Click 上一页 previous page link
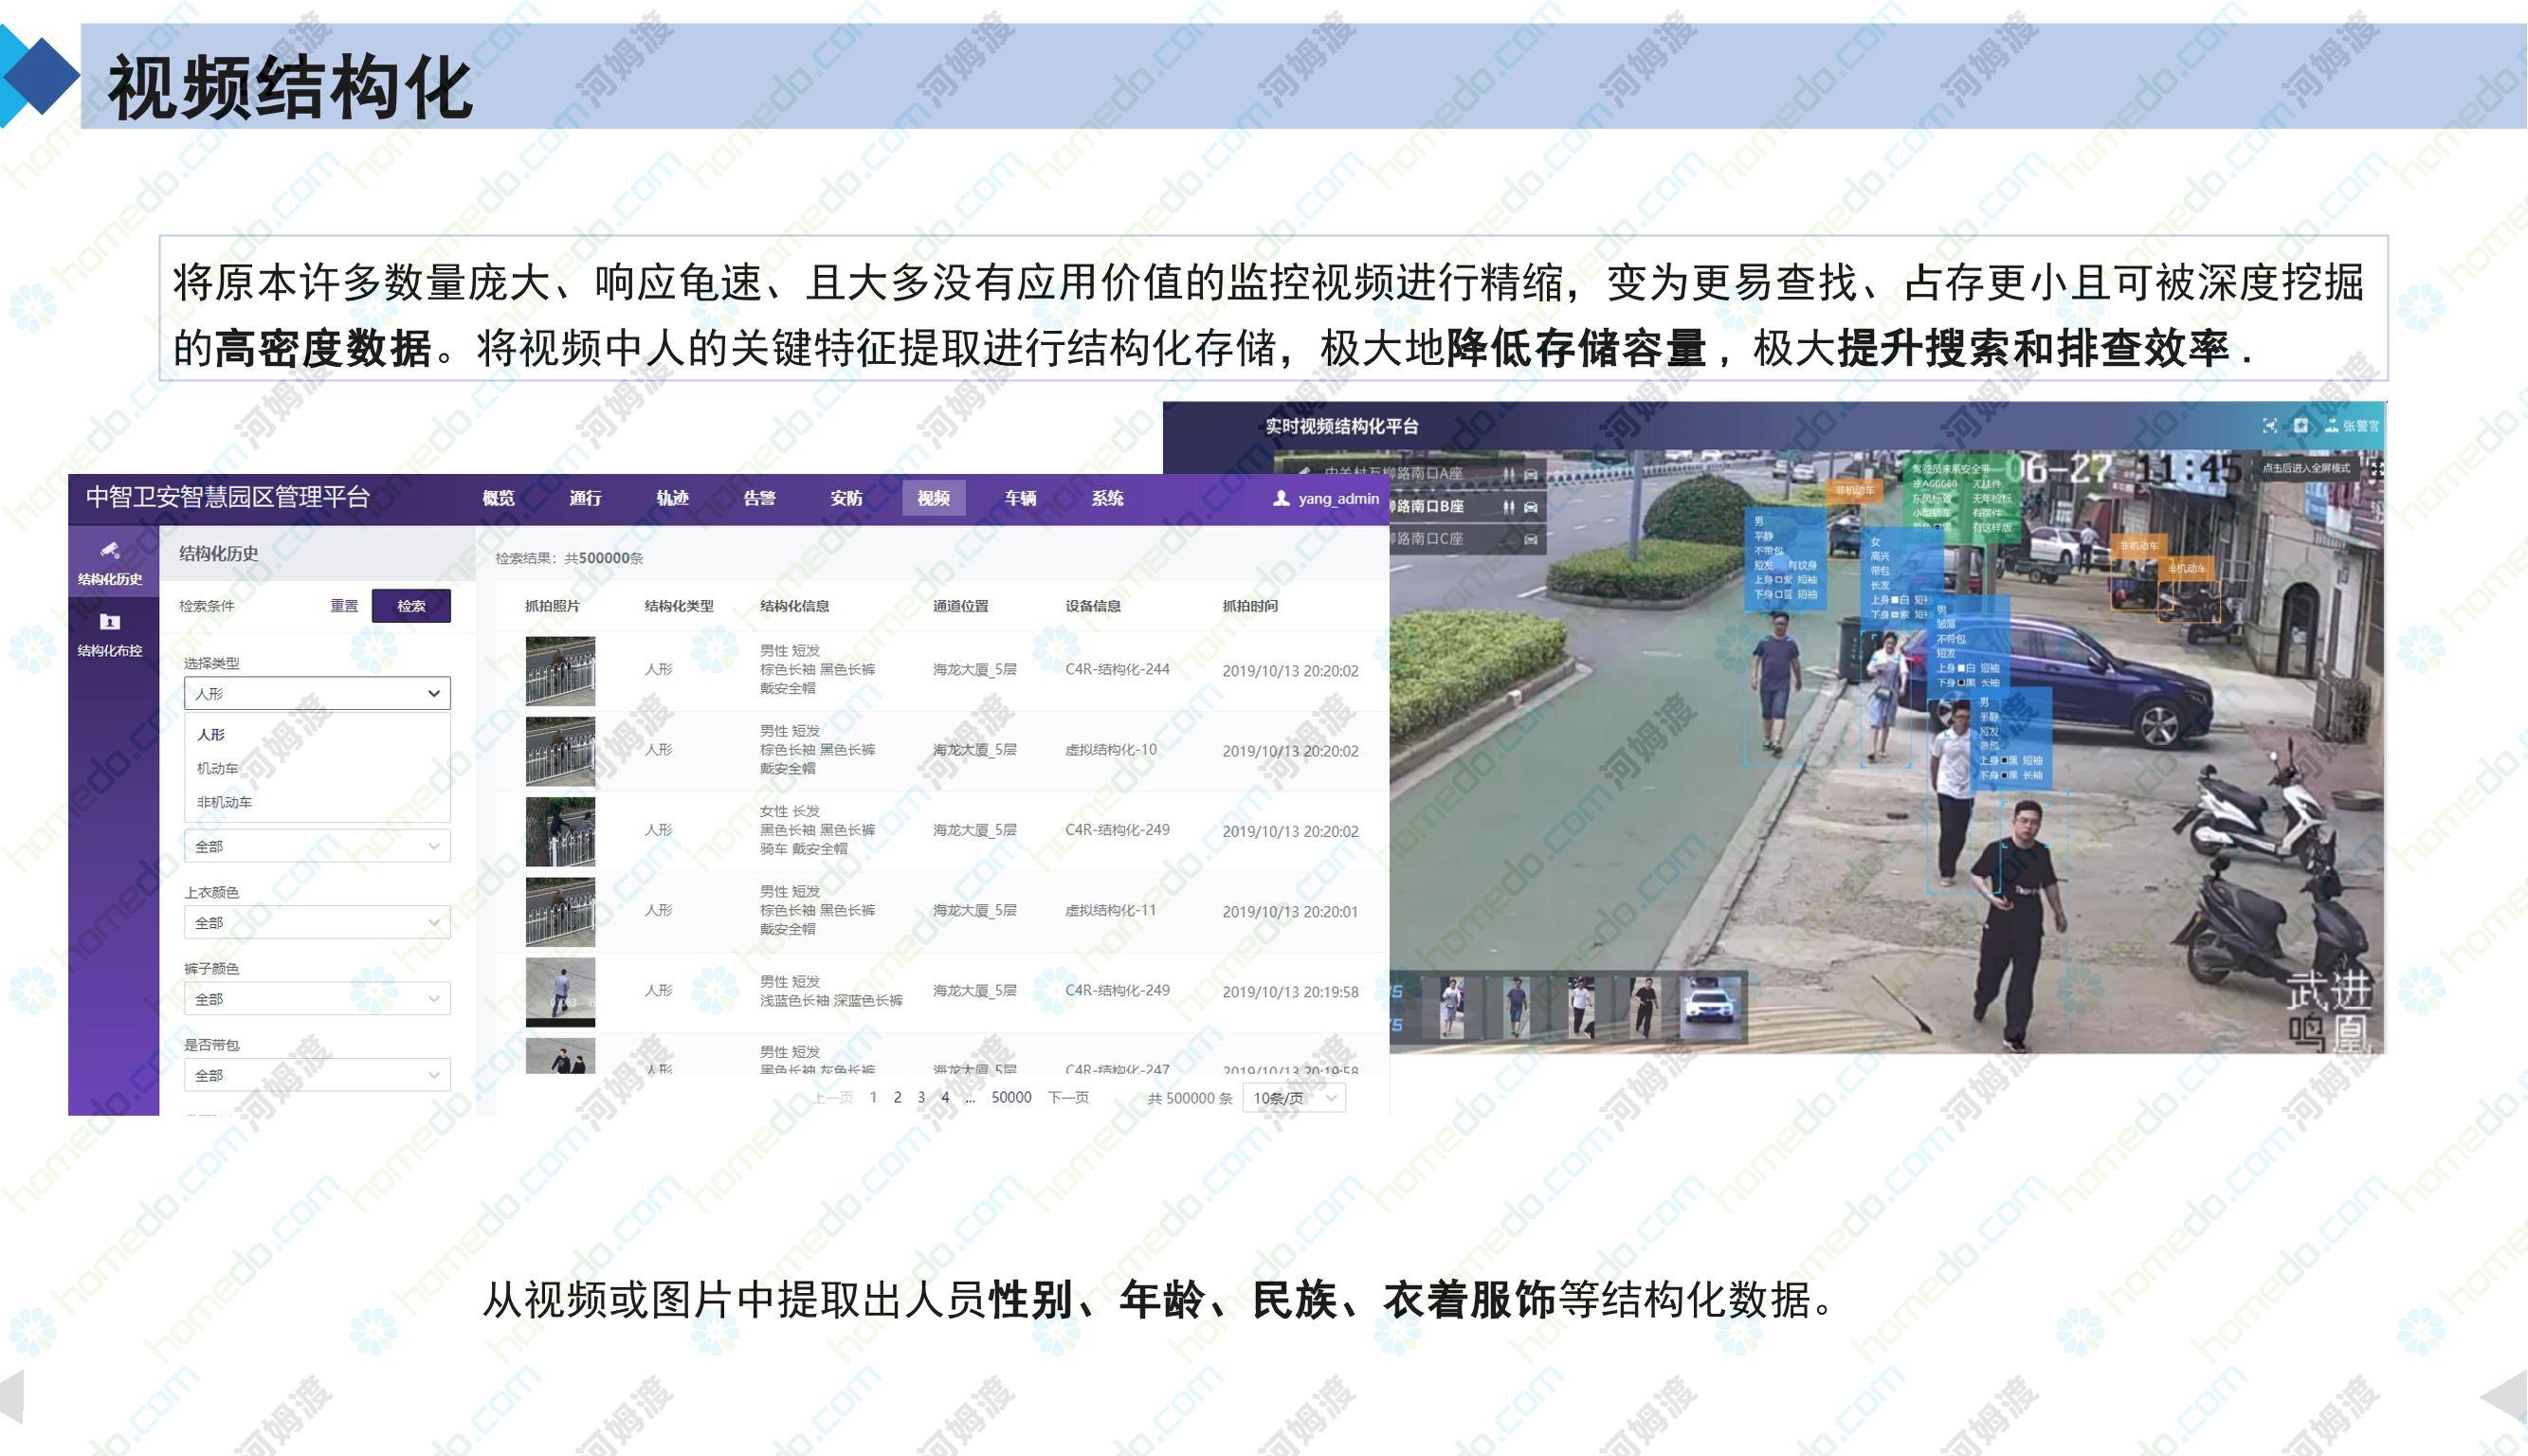 [x=833, y=1097]
